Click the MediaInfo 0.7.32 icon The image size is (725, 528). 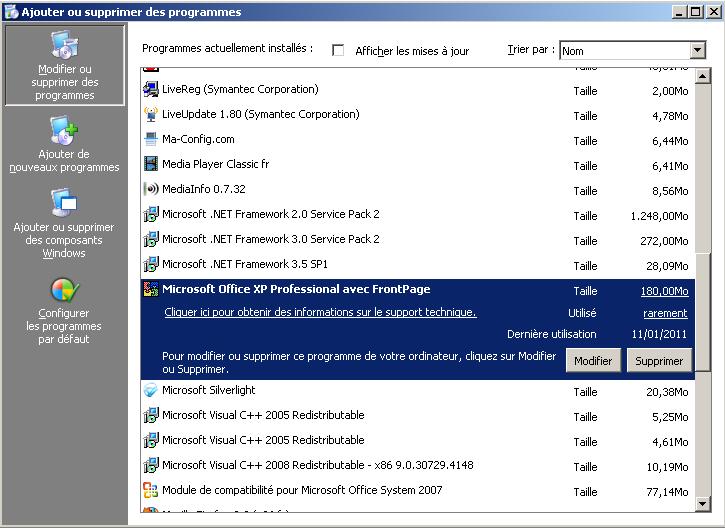point(151,189)
